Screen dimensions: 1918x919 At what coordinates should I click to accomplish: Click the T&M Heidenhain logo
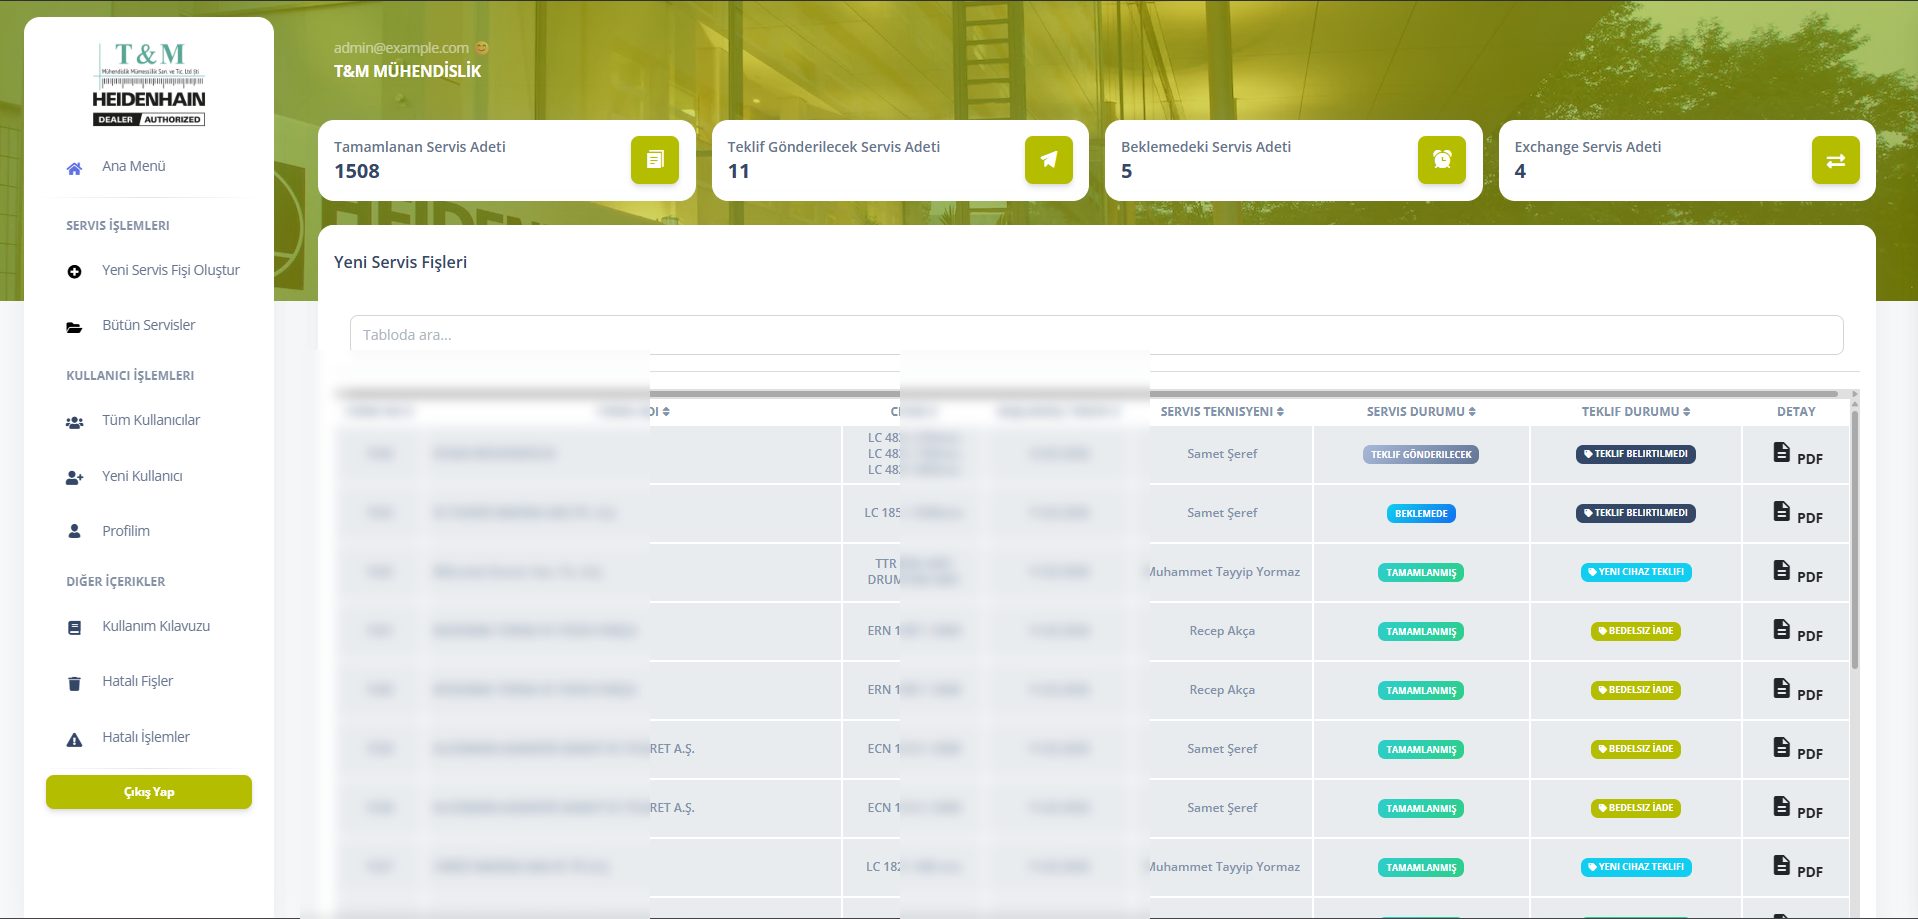coord(149,84)
